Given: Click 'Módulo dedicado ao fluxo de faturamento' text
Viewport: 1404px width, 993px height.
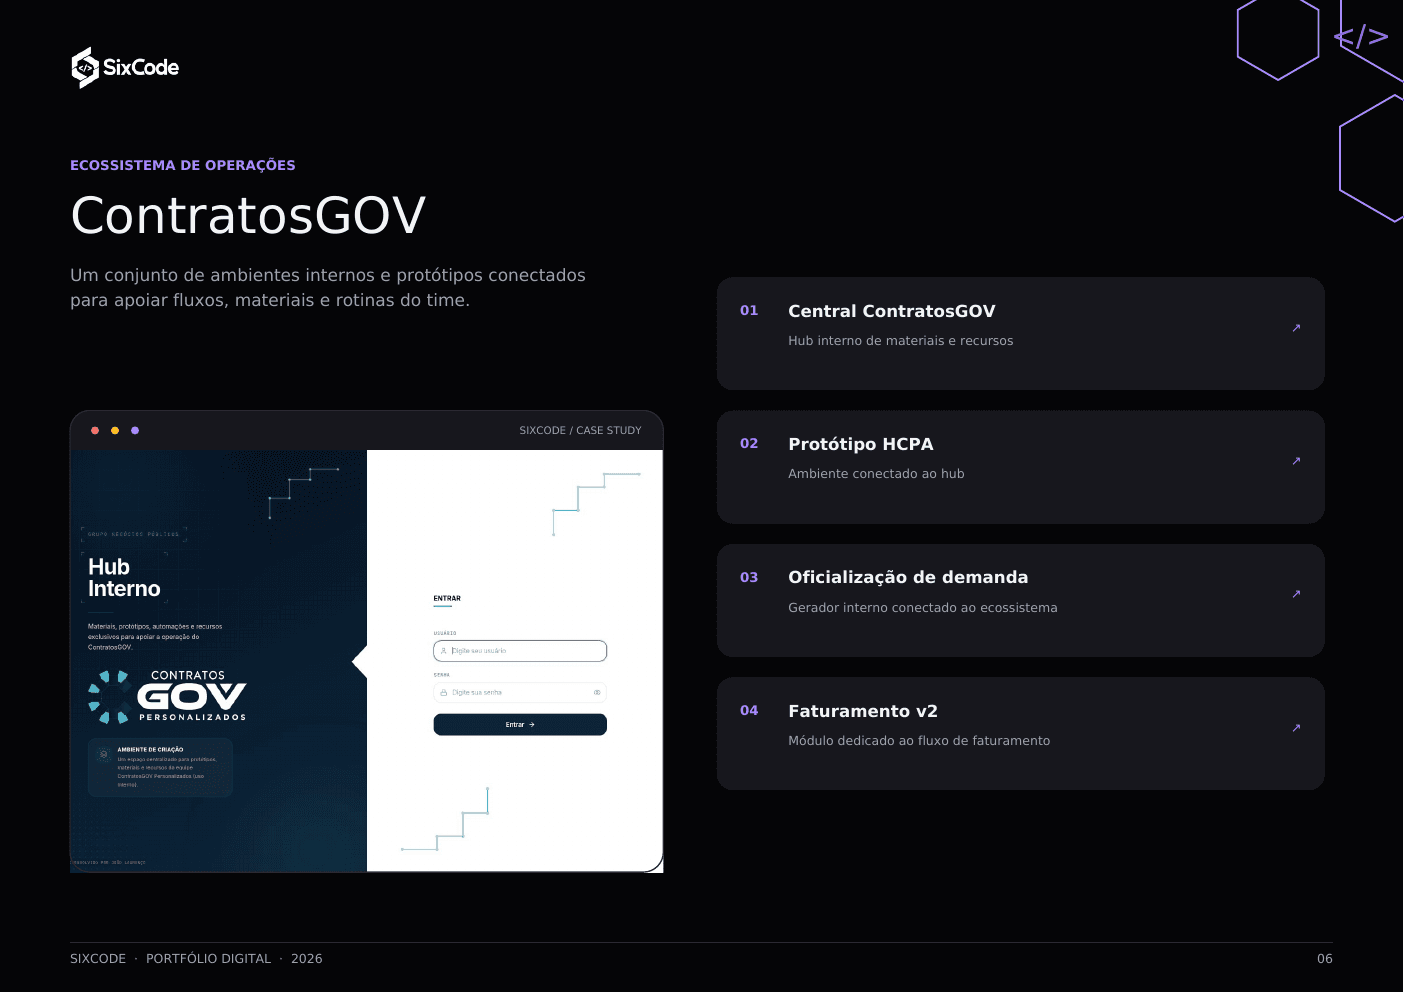Looking at the screenshot, I should pyautogui.click(x=919, y=741).
